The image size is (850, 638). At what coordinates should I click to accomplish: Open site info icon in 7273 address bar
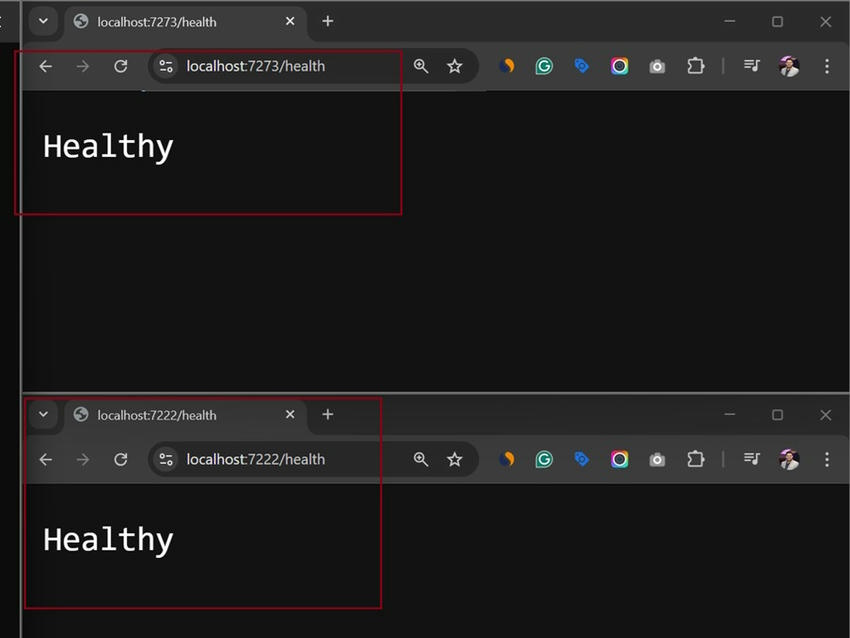(166, 66)
